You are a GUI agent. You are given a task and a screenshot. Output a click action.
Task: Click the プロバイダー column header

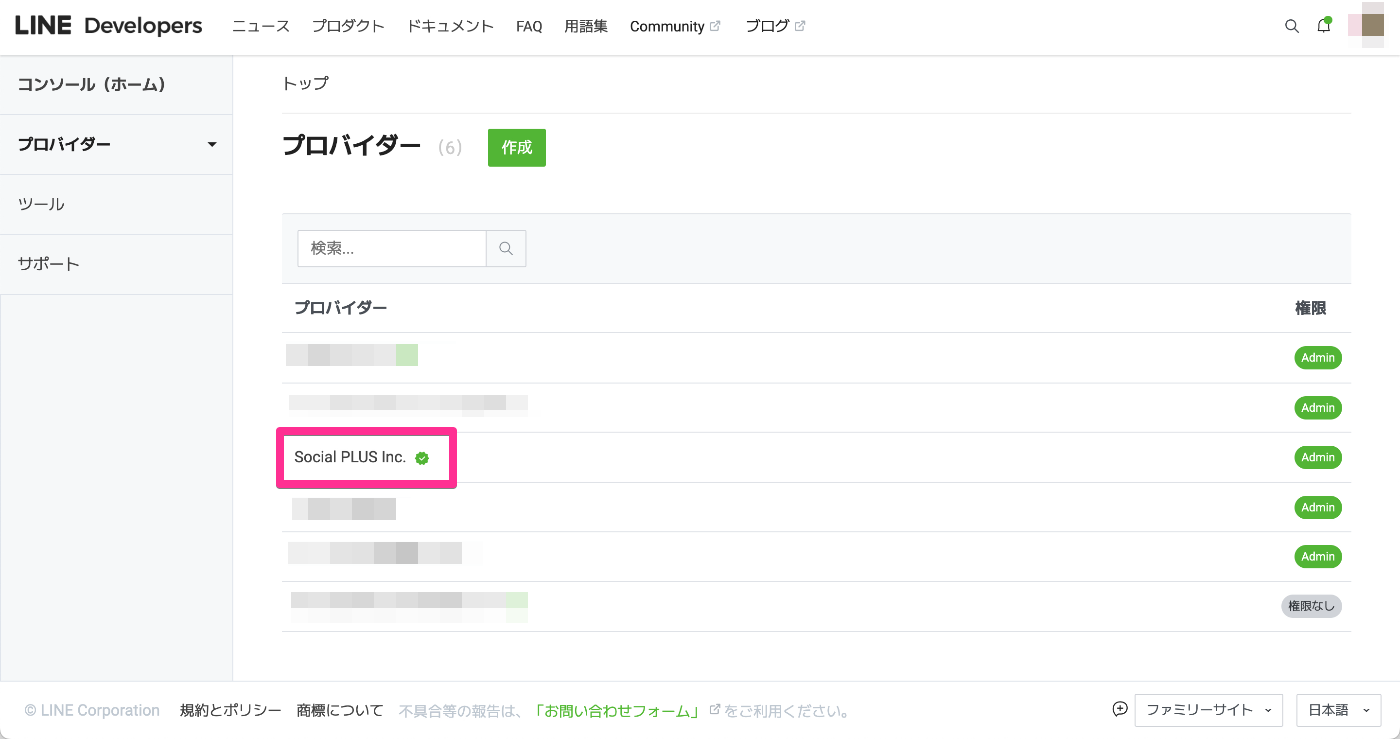point(340,308)
